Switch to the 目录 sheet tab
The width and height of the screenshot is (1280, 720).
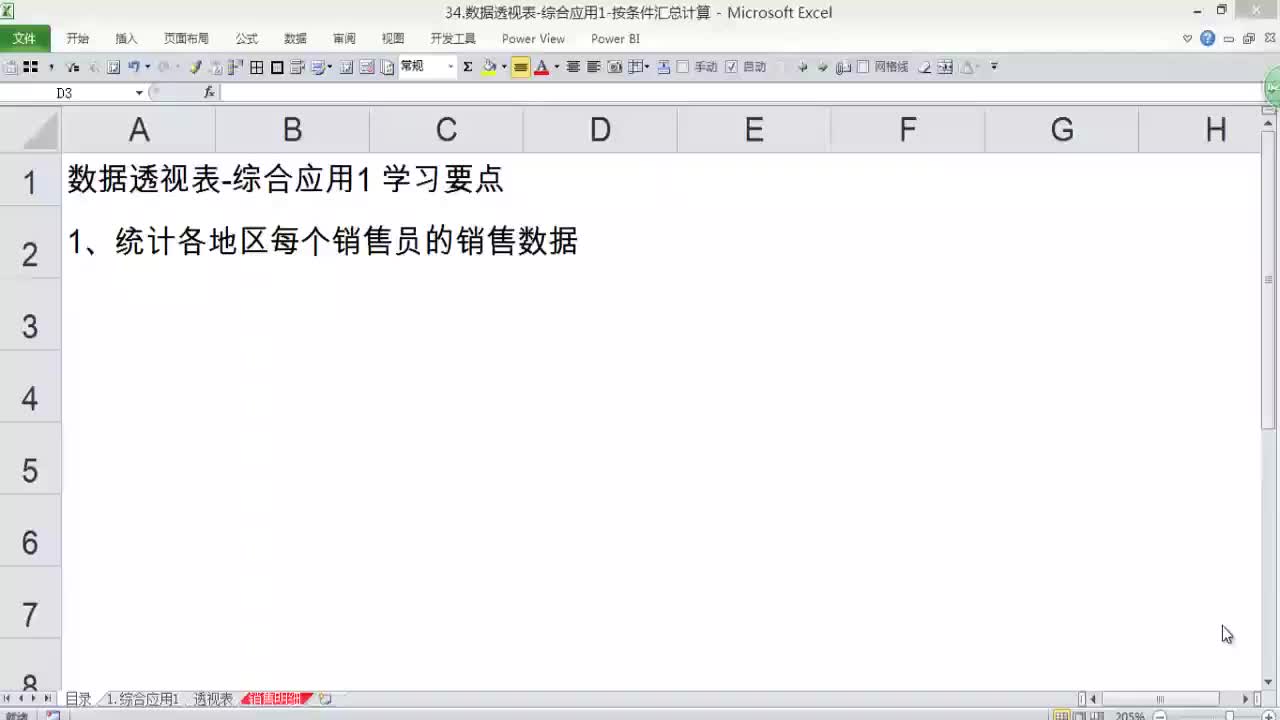78,699
